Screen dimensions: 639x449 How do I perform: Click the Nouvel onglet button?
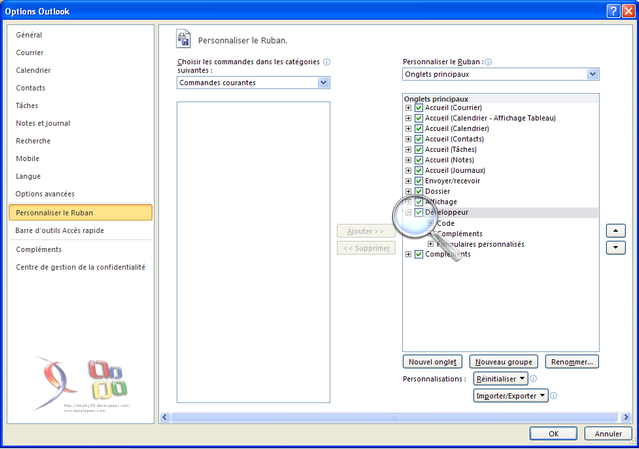point(432,361)
